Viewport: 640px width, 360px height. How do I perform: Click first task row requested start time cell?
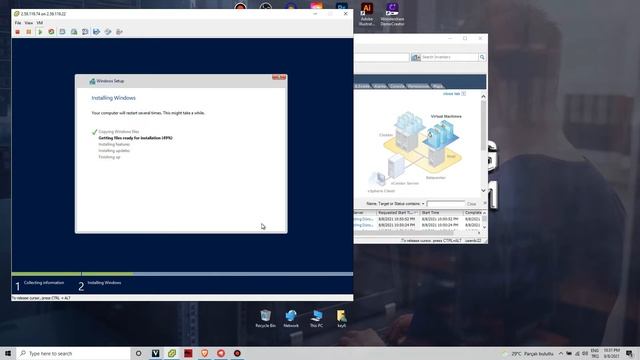[398, 219]
